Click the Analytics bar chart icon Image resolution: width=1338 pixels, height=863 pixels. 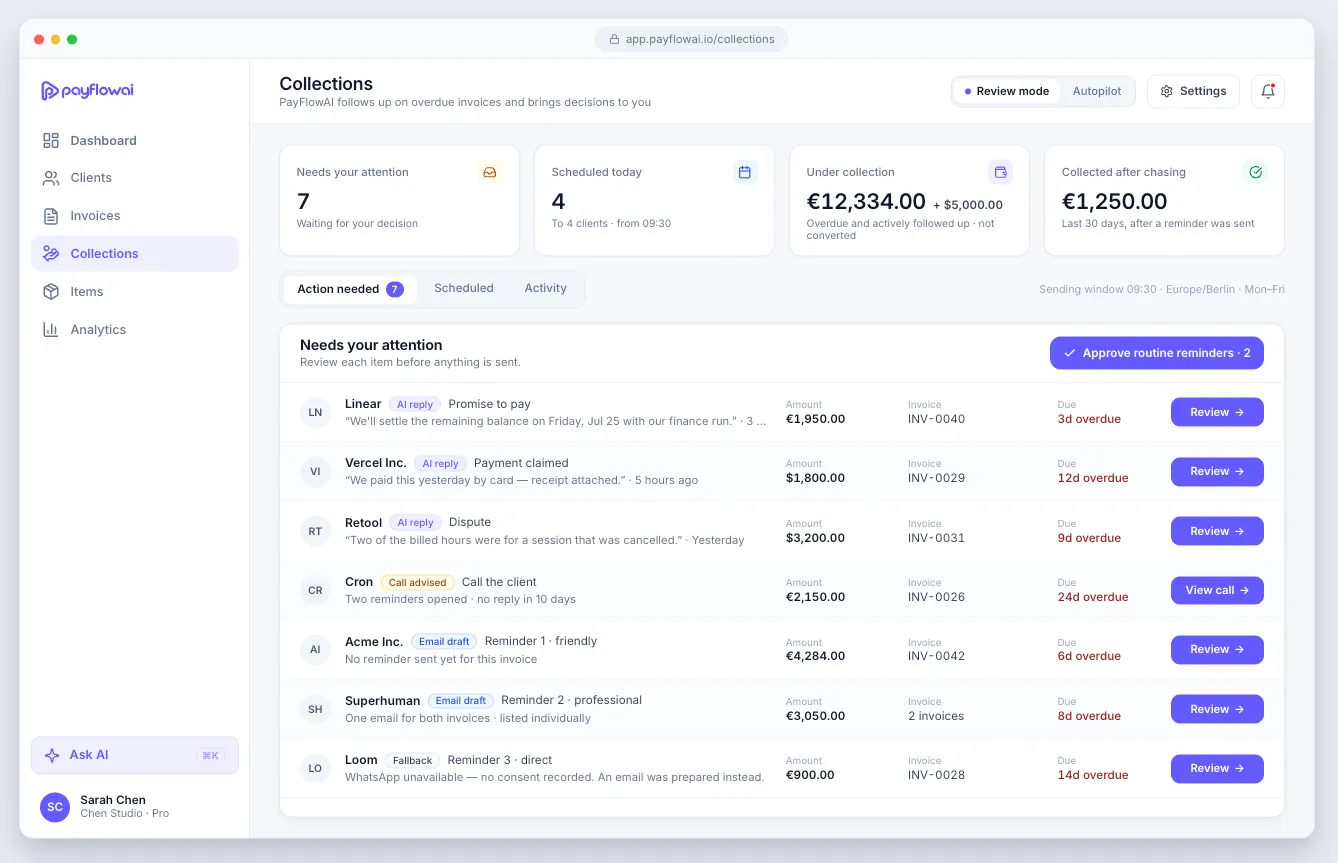51,330
